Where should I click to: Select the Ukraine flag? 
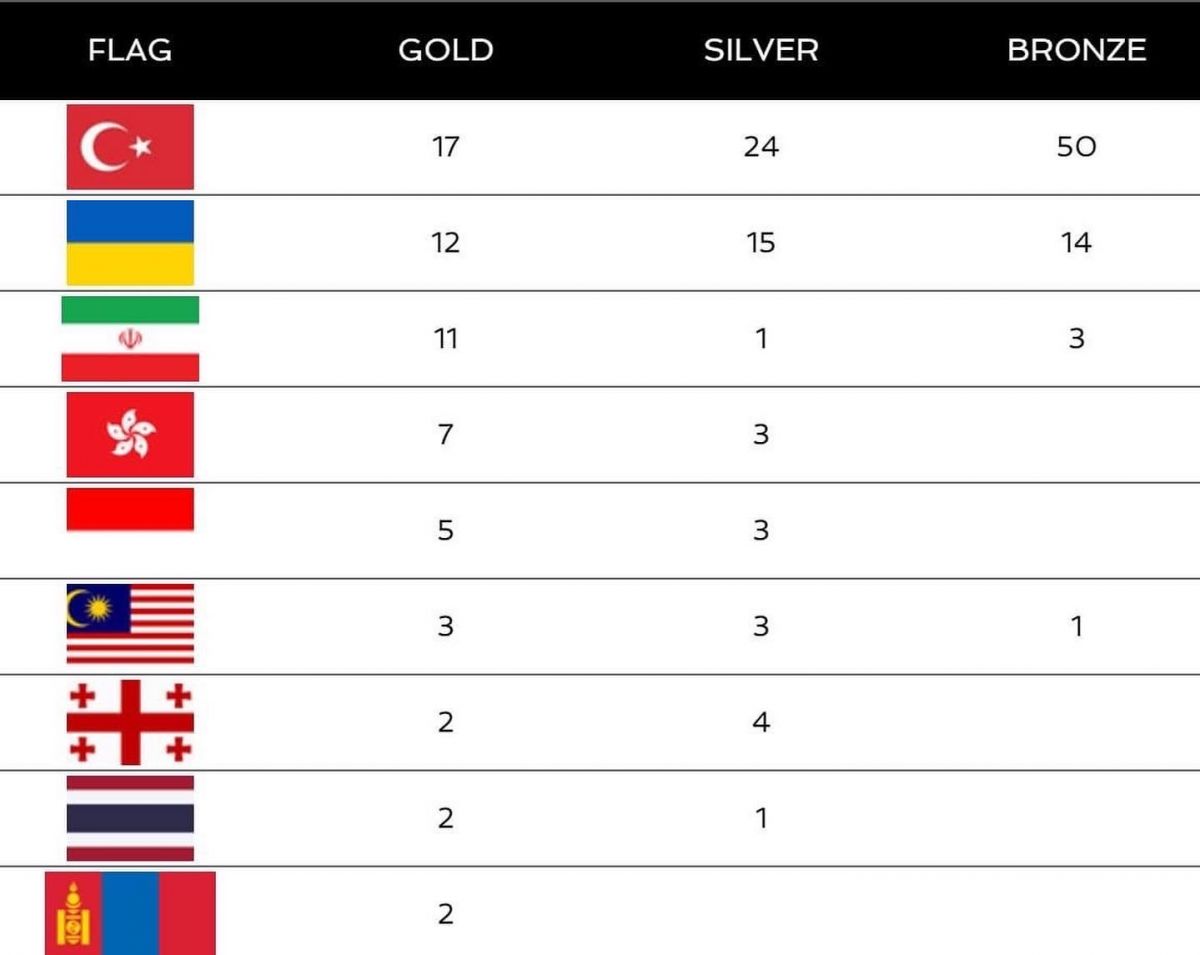(130, 243)
